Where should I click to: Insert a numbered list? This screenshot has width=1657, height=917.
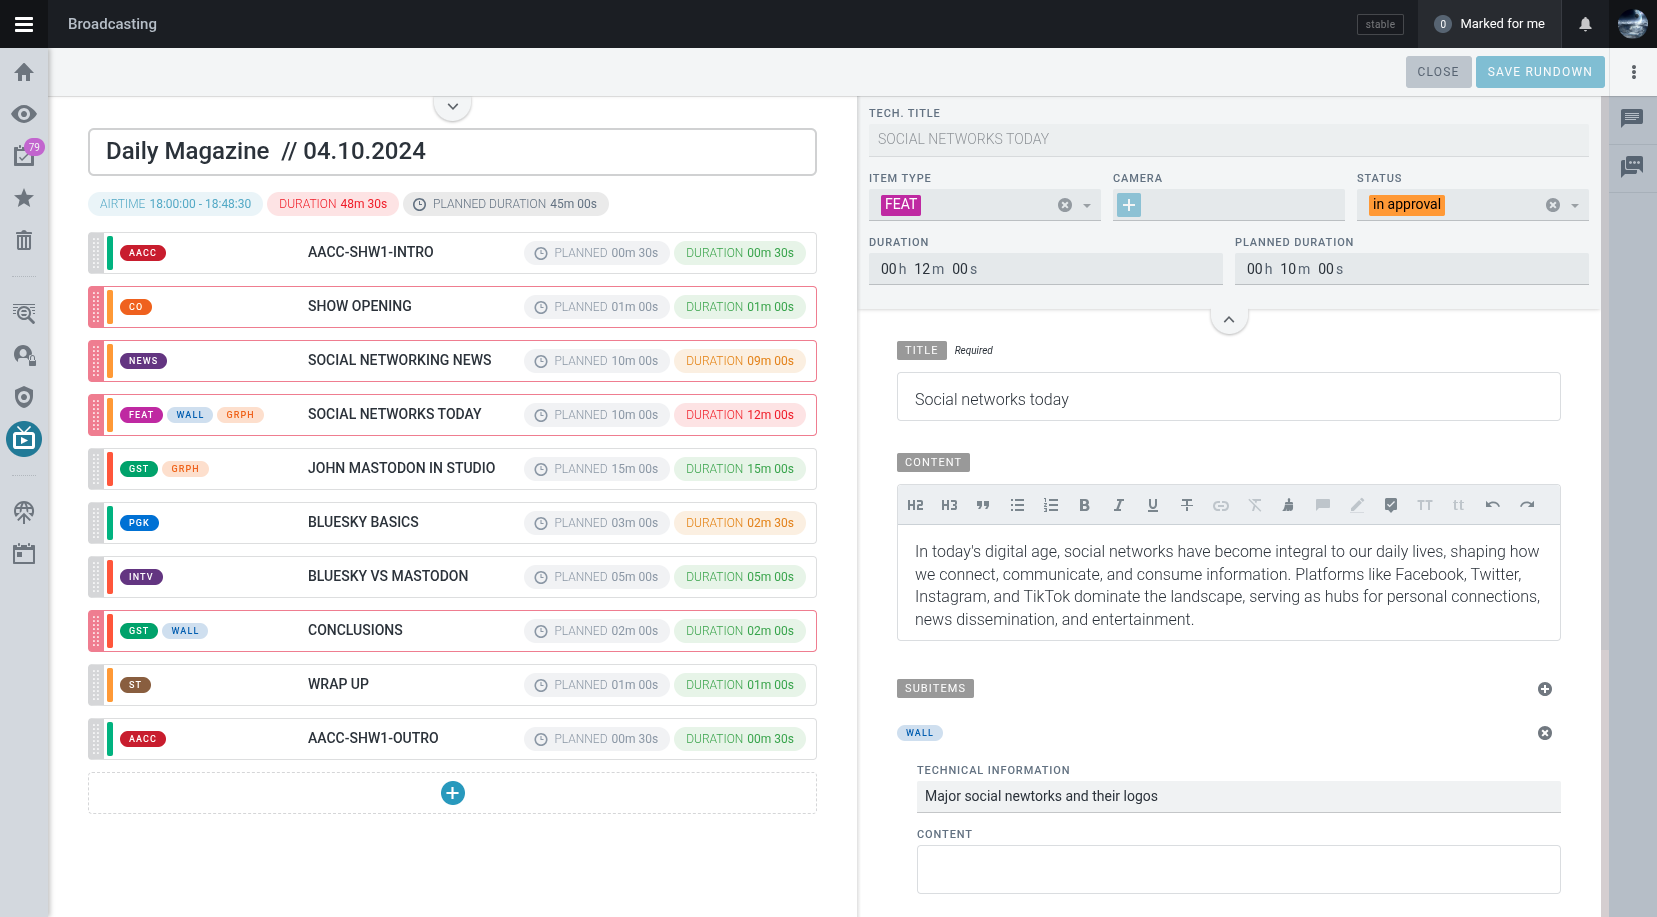1050,505
